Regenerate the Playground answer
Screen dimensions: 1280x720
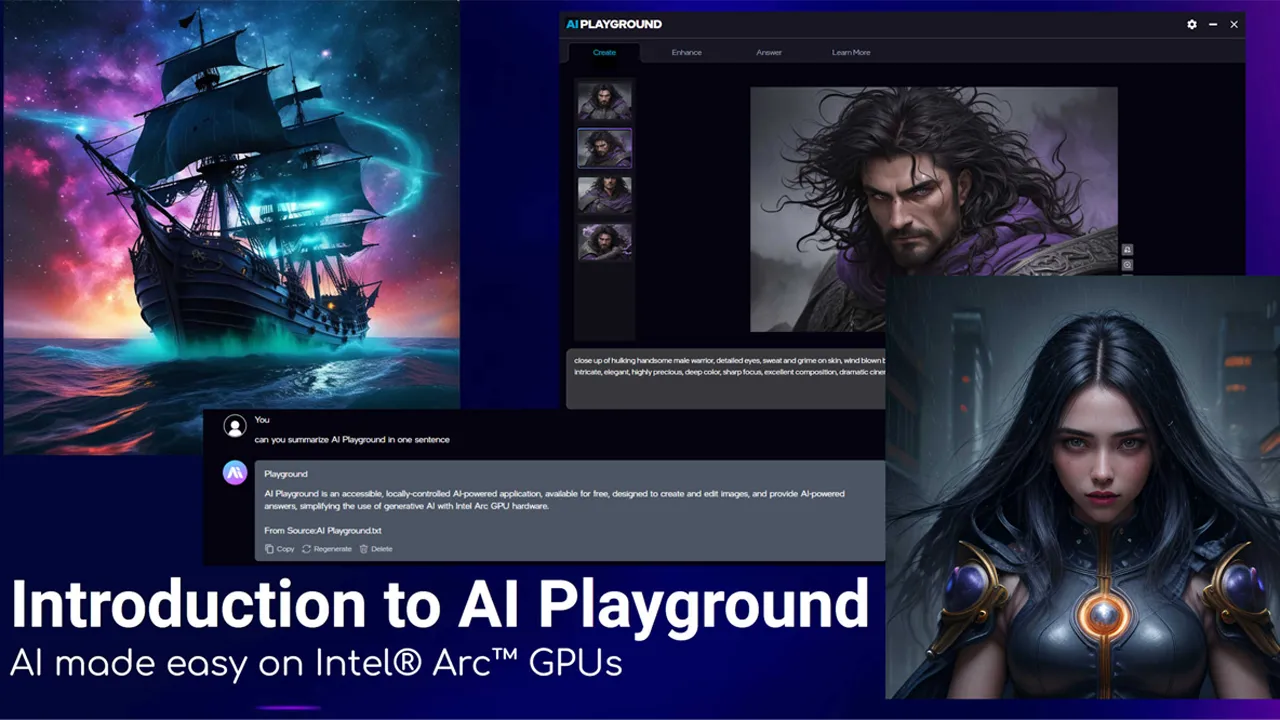pos(327,549)
